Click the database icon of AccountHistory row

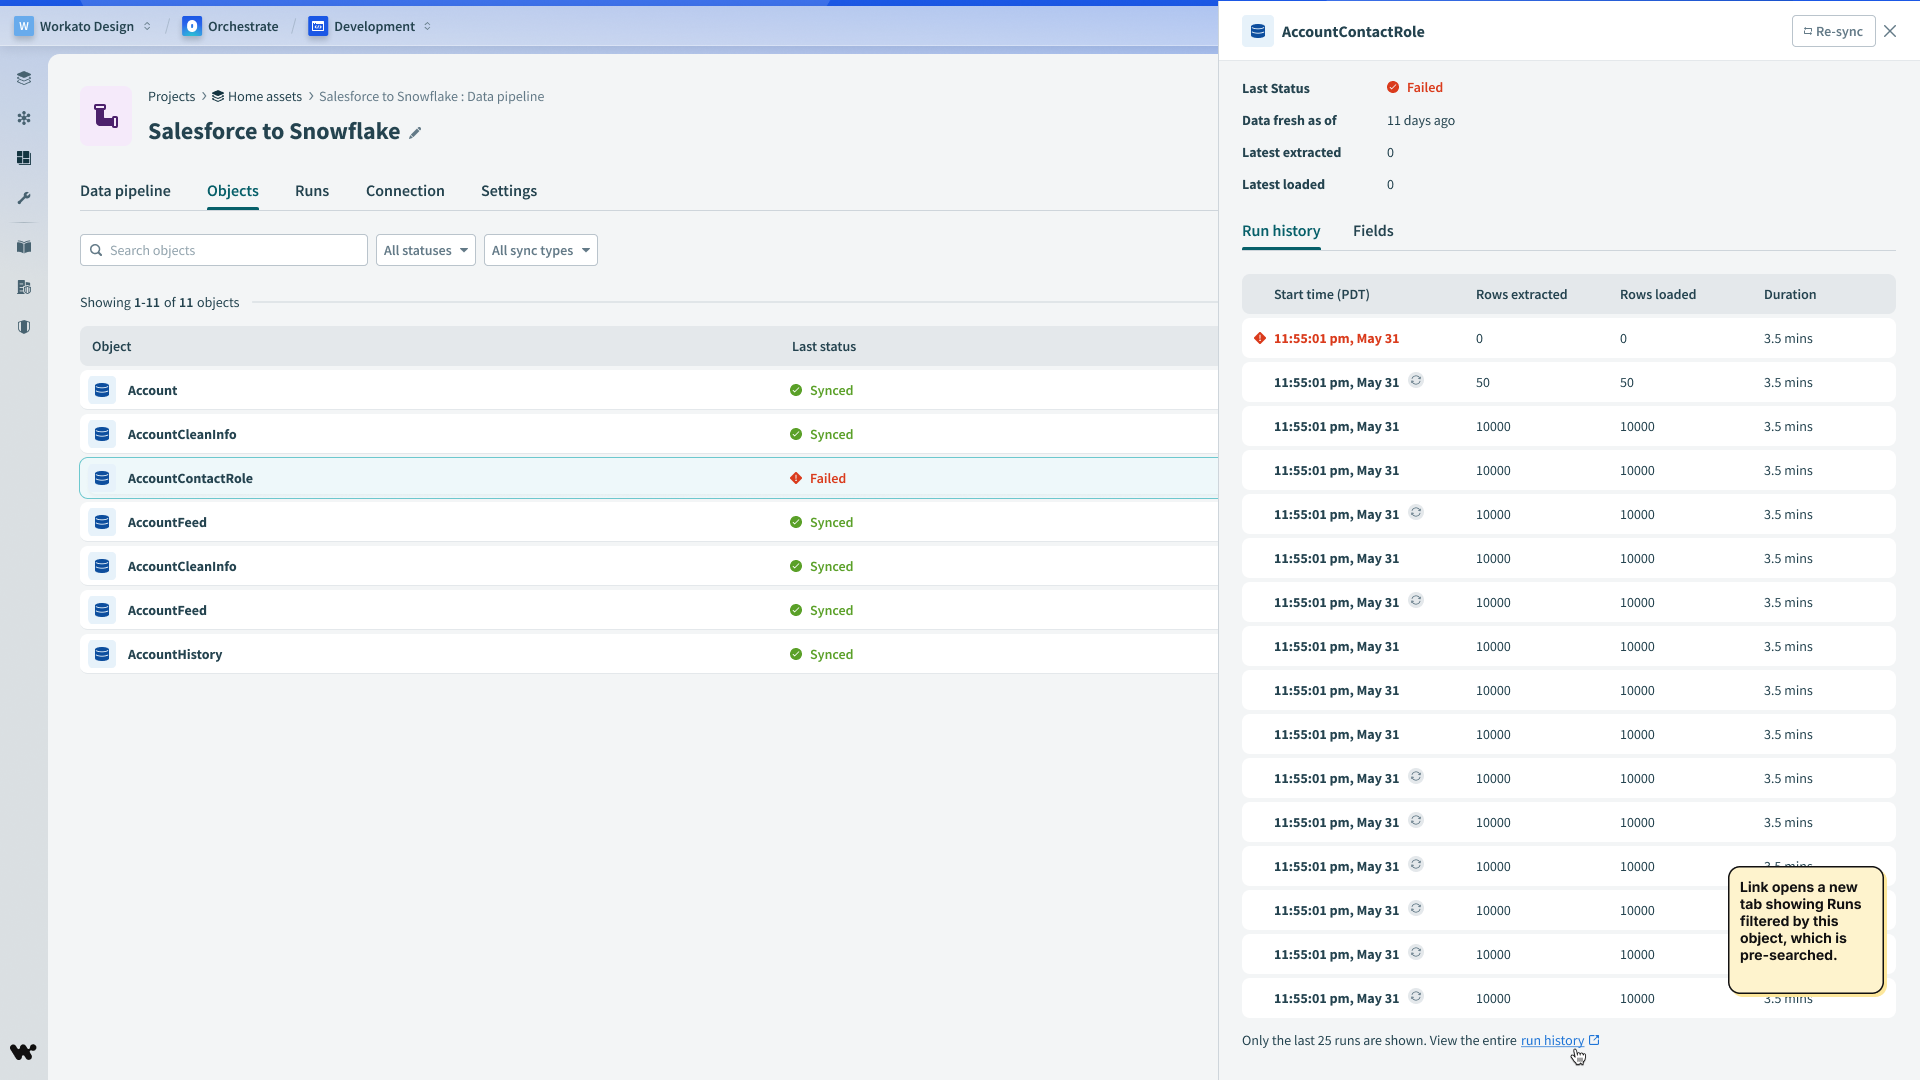tap(102, 654)
